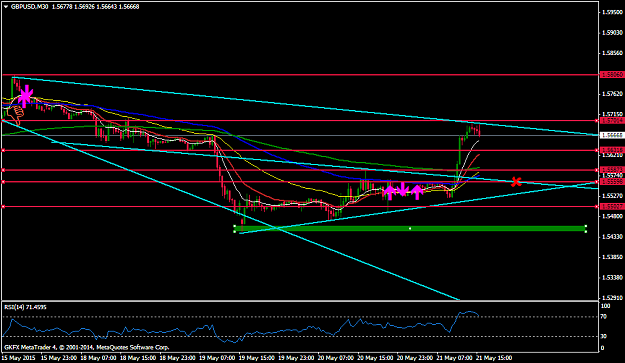Click the 21 May 15:00 time label
The width and height of the screenshot is (625, 363).
(x=494, y=358)
